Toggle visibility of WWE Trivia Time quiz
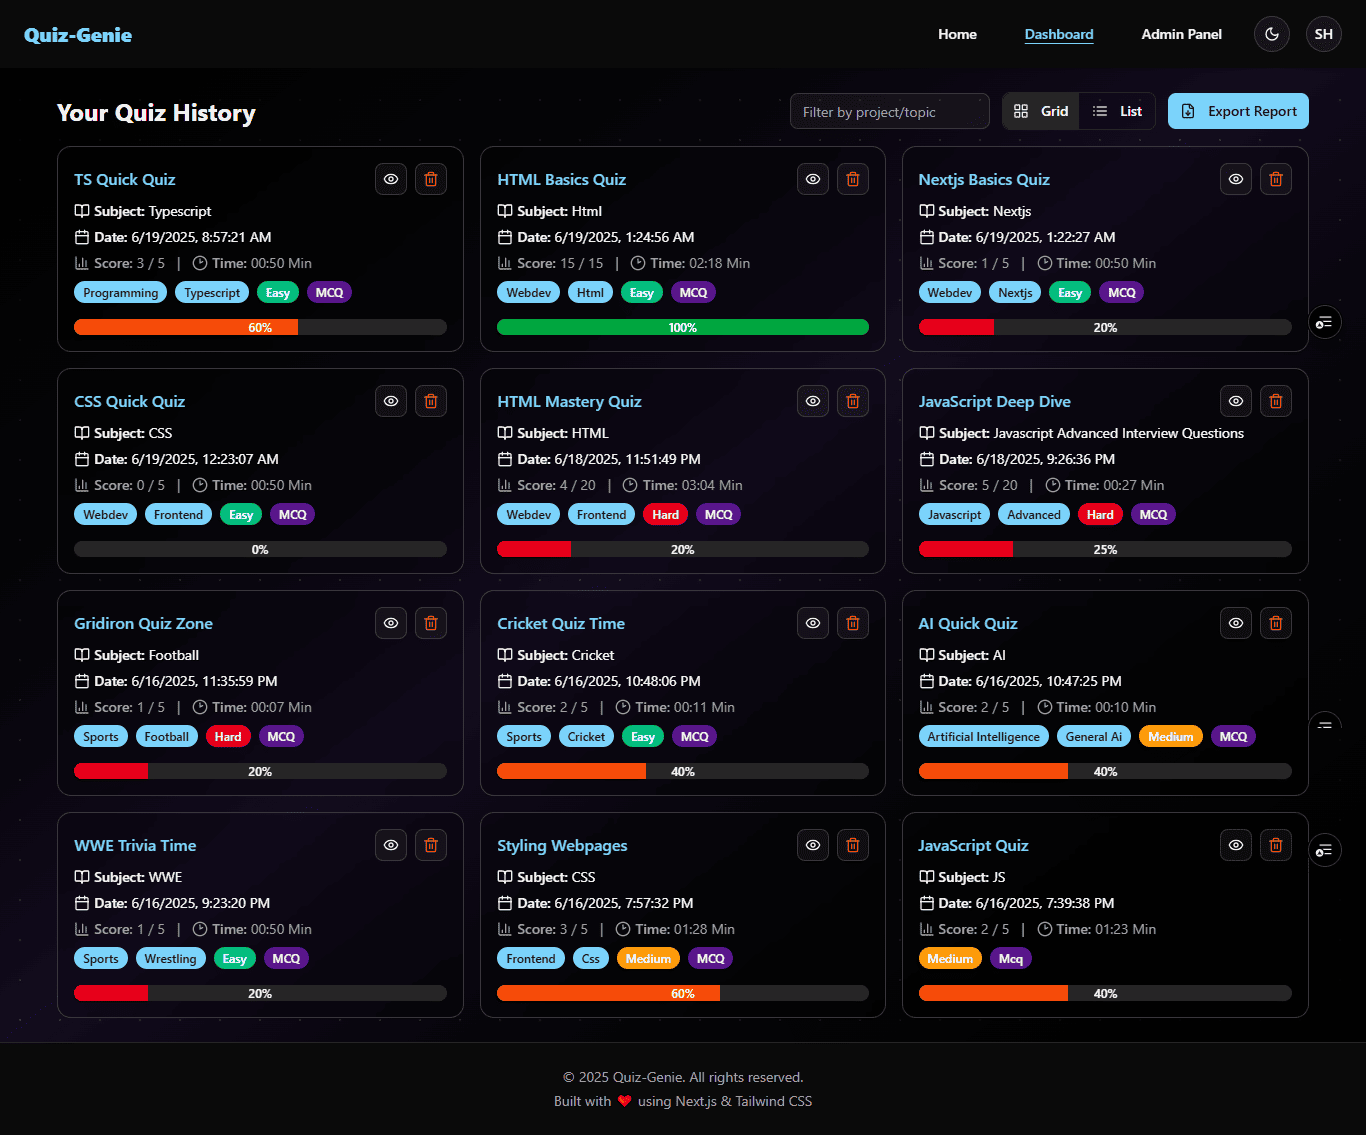This screenshot has height=1135, width=1366. (391, 845)
